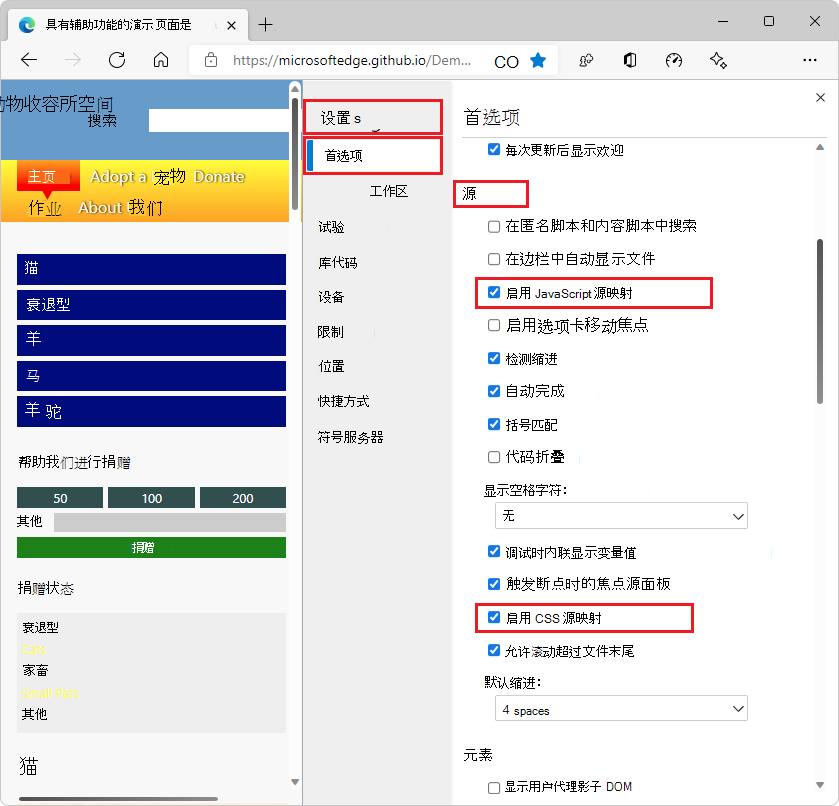The width and height of the screenshot is (839, 806).
Task: Toggle the favorites star in address bar
Action: pos(538,60)
